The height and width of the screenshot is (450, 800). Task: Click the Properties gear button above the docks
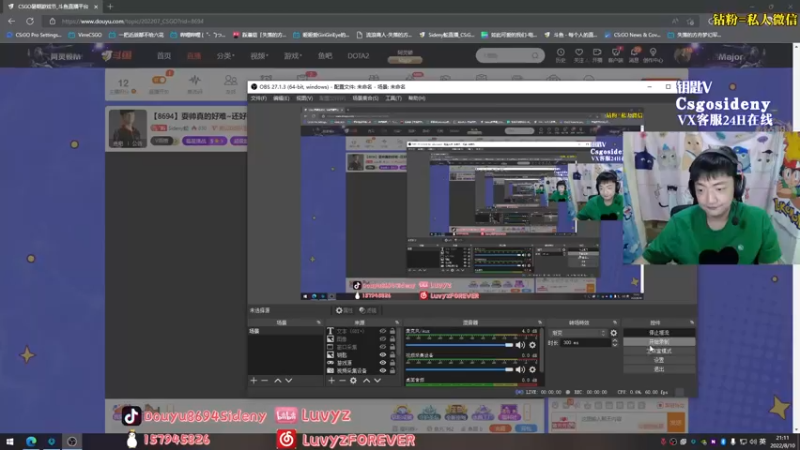click(344, 310)
